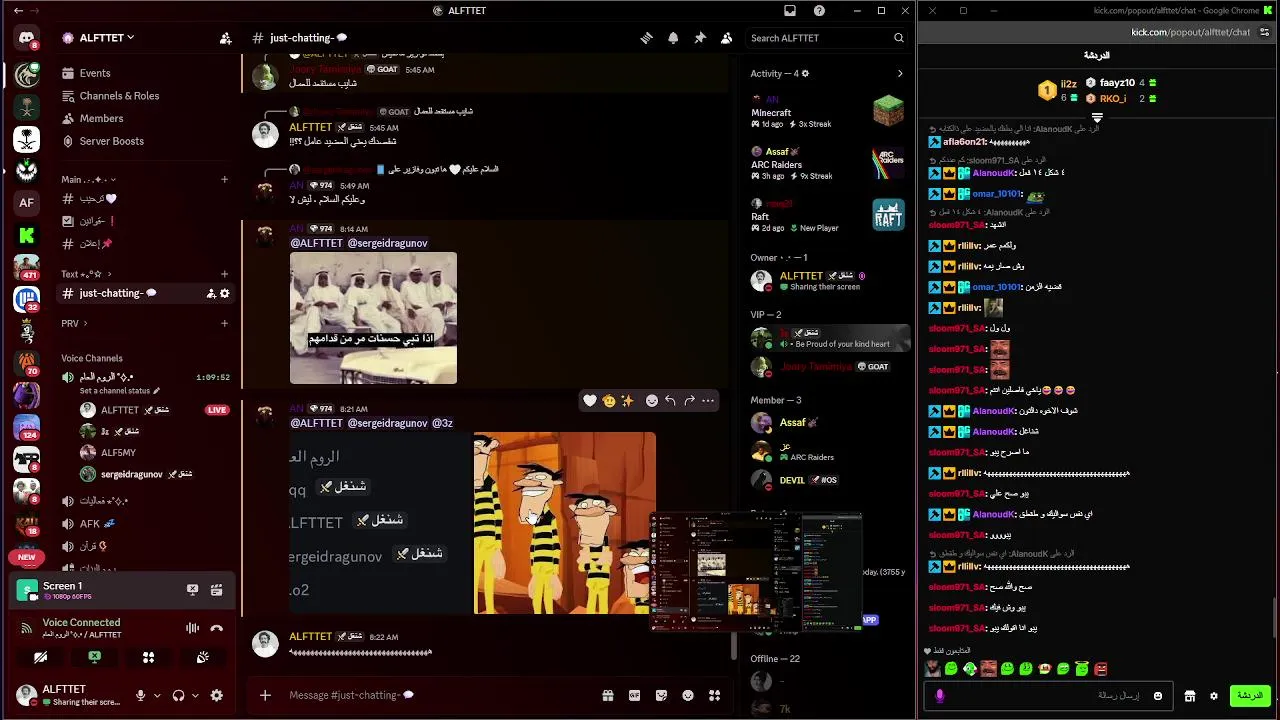Image resolution: width=1280 pixels, height=720 pixels.
Task: Open Discord user settings gear
Action: (x=216, y=695)
